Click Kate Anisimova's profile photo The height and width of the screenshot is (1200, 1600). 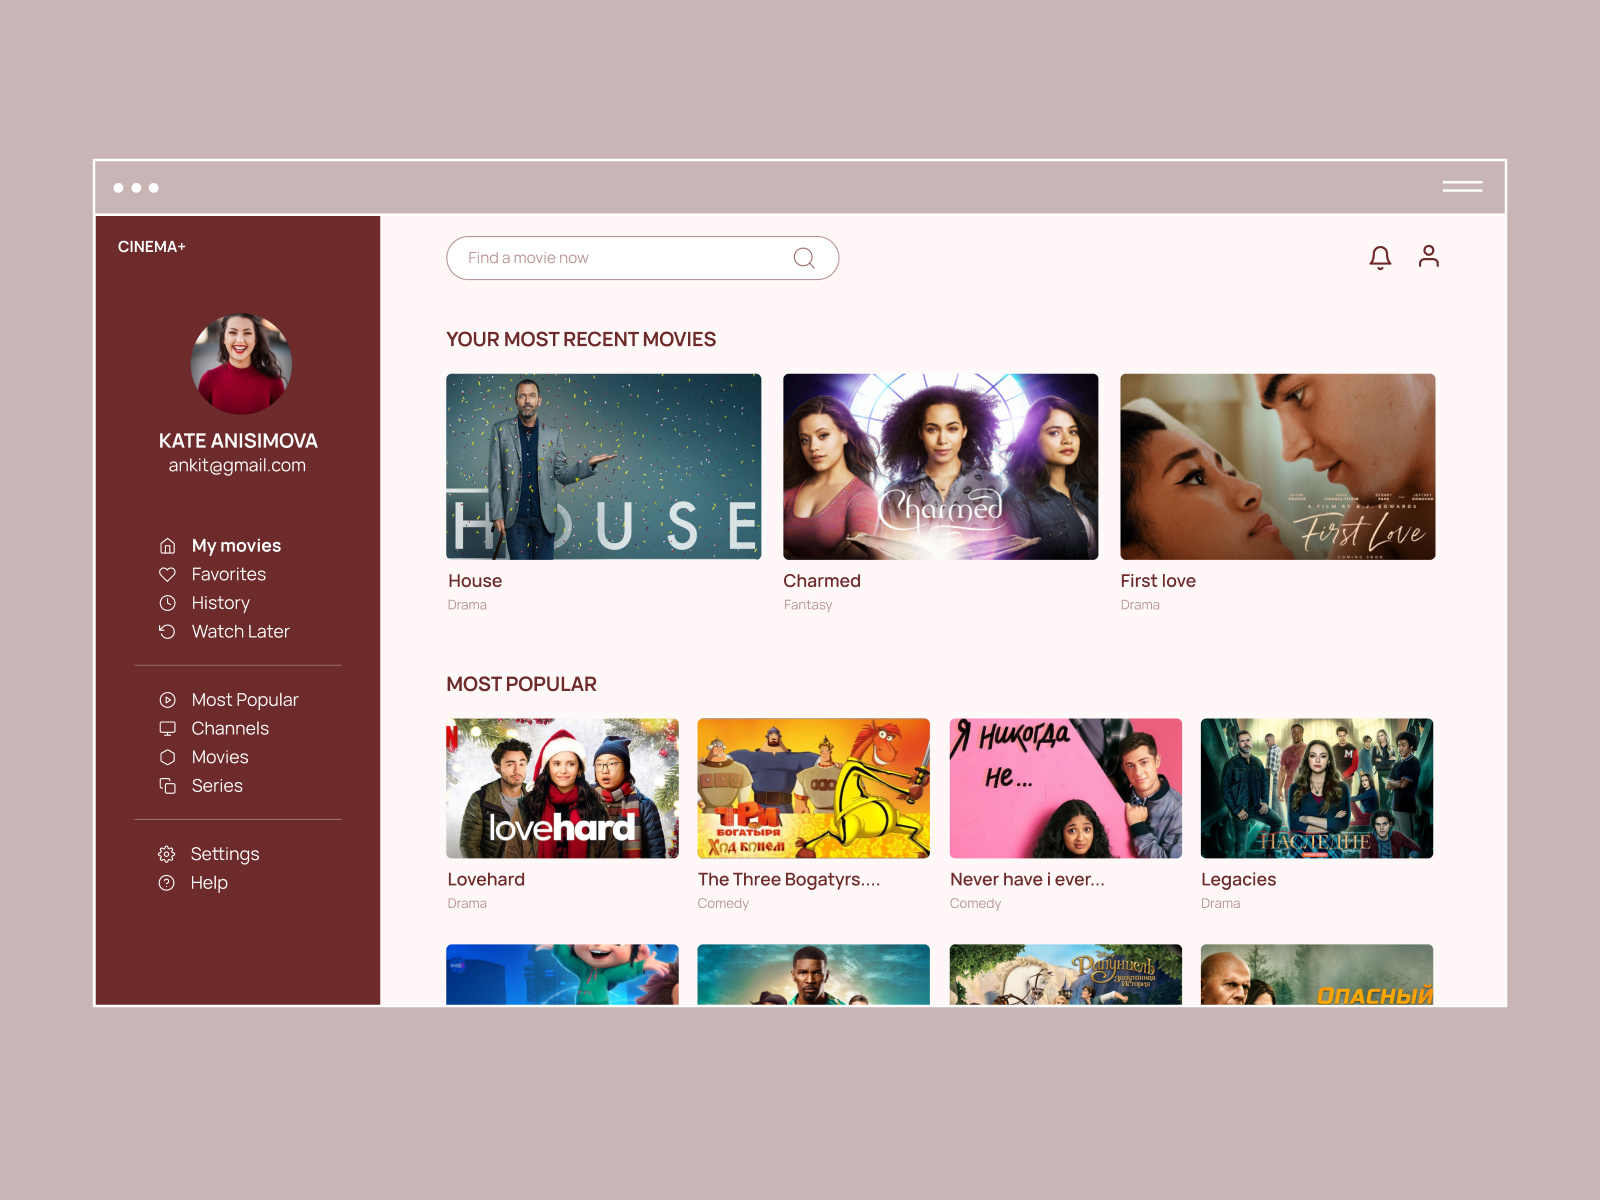[241, 364]
